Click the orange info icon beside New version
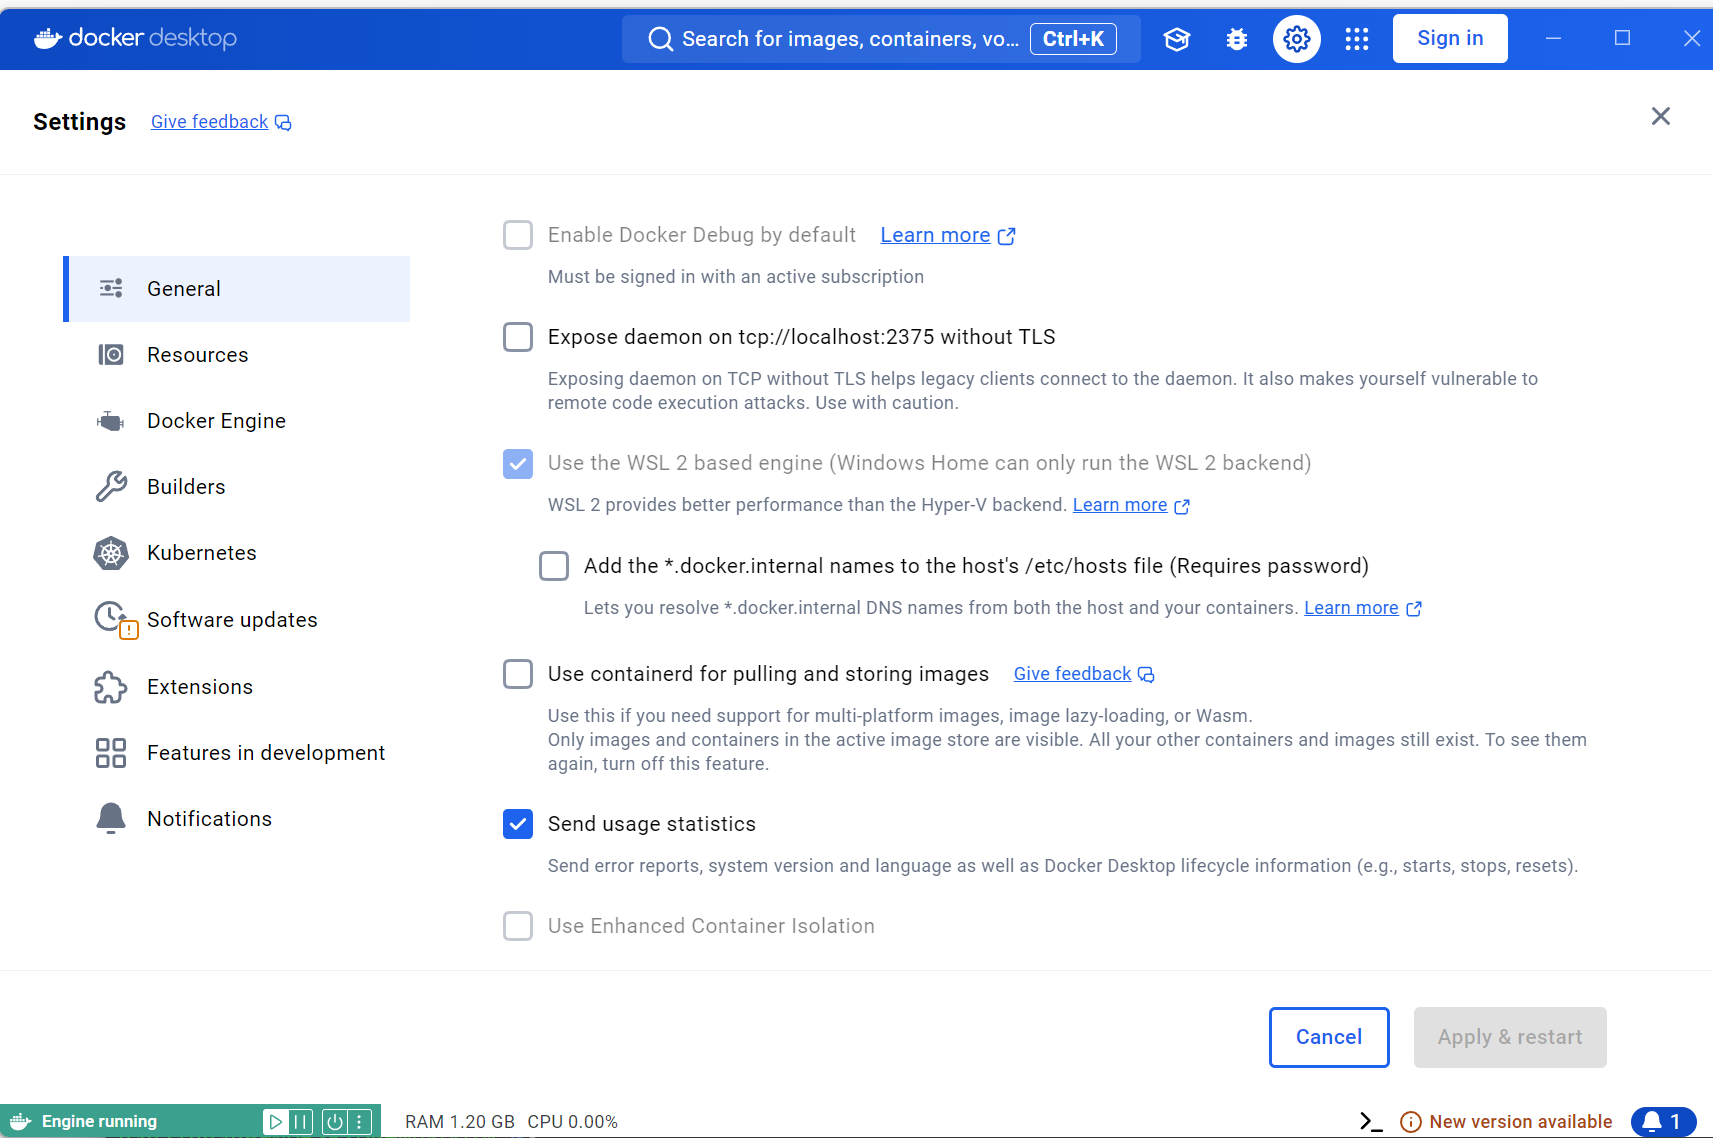 pyautogui.click(x=1411, y=1122)
